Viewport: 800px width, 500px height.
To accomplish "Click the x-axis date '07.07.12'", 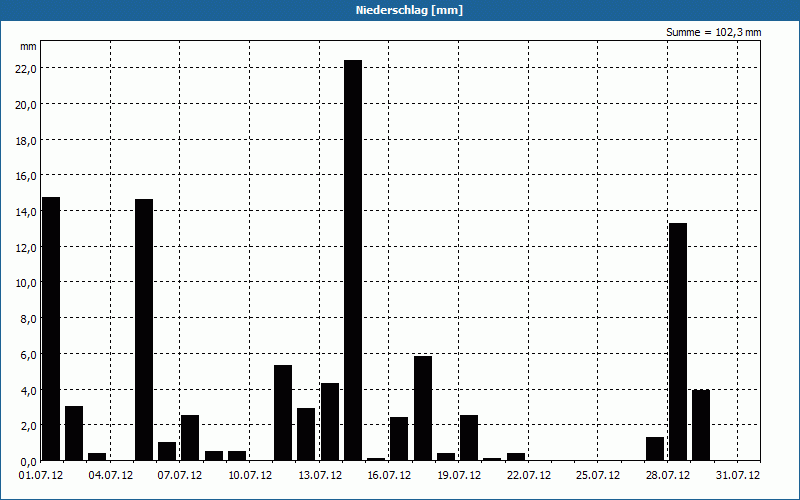I will 180,476.
